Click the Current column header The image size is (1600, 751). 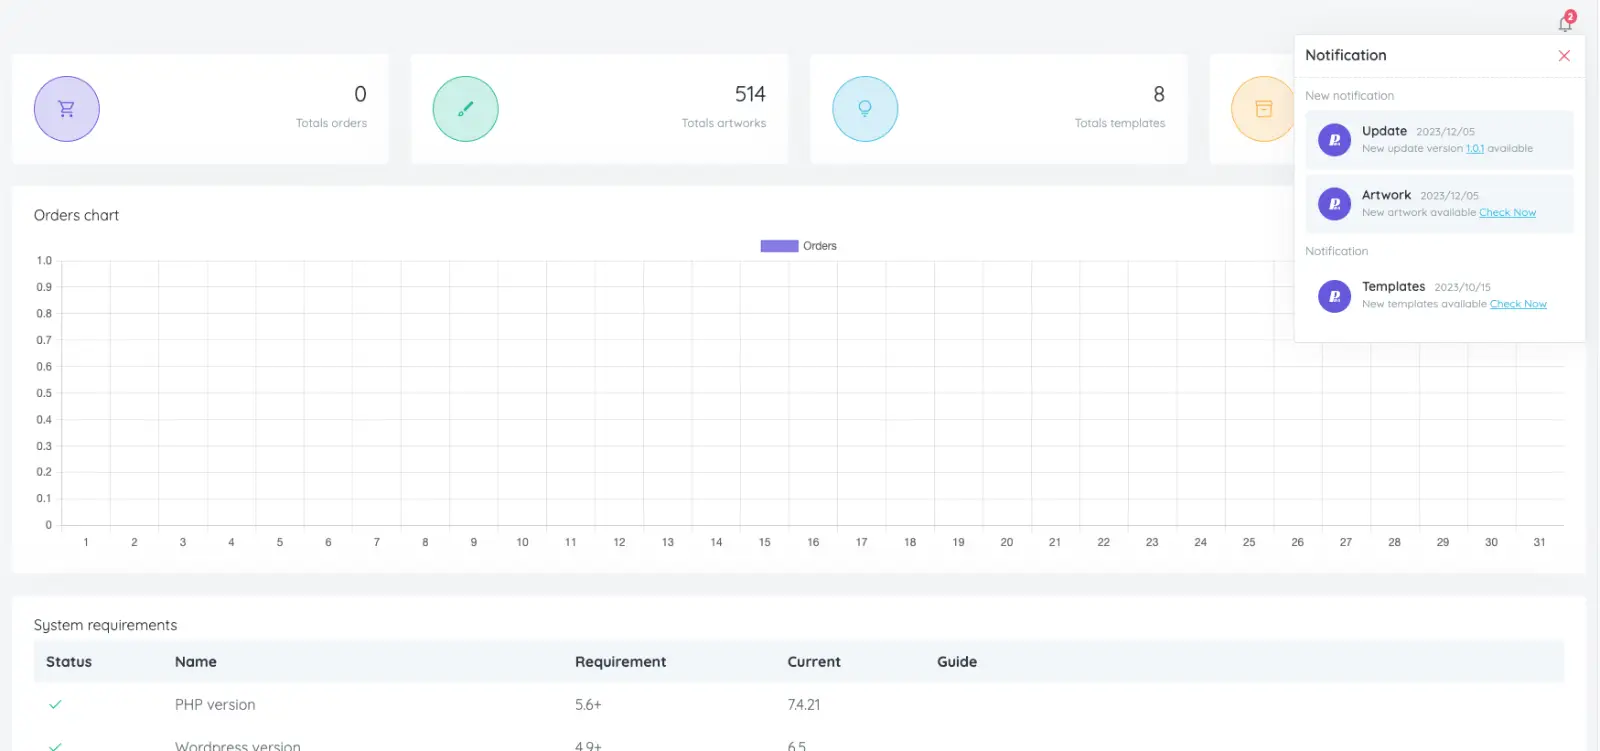tap(814, 662)
